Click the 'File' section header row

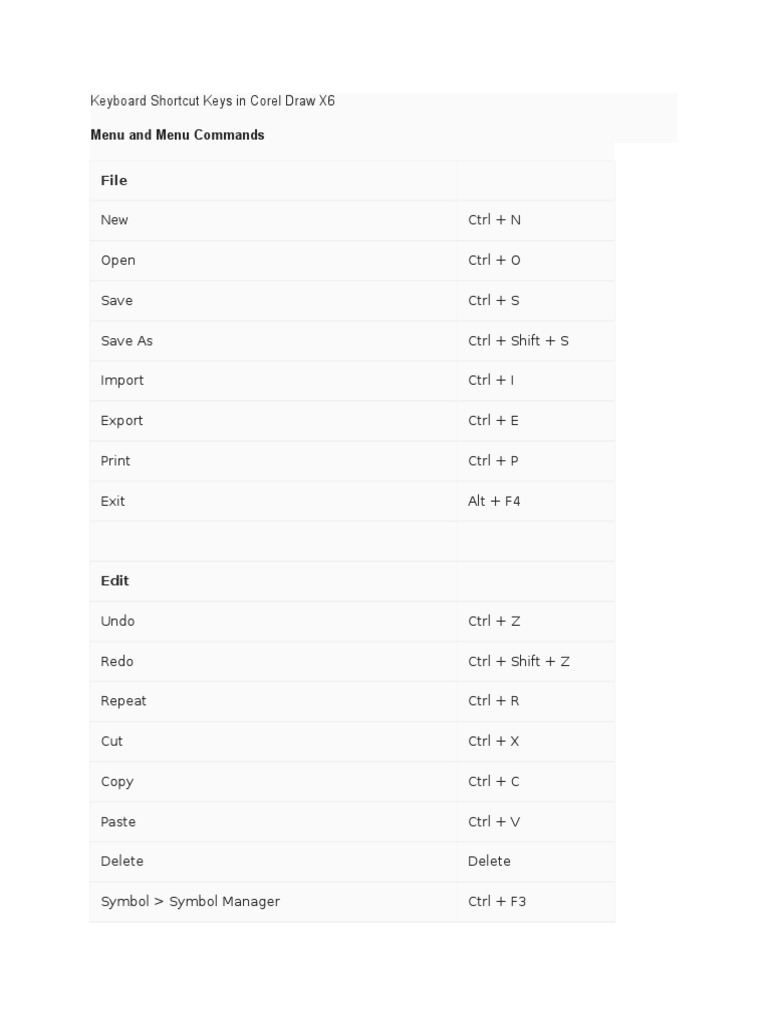(x=114, y=181)
